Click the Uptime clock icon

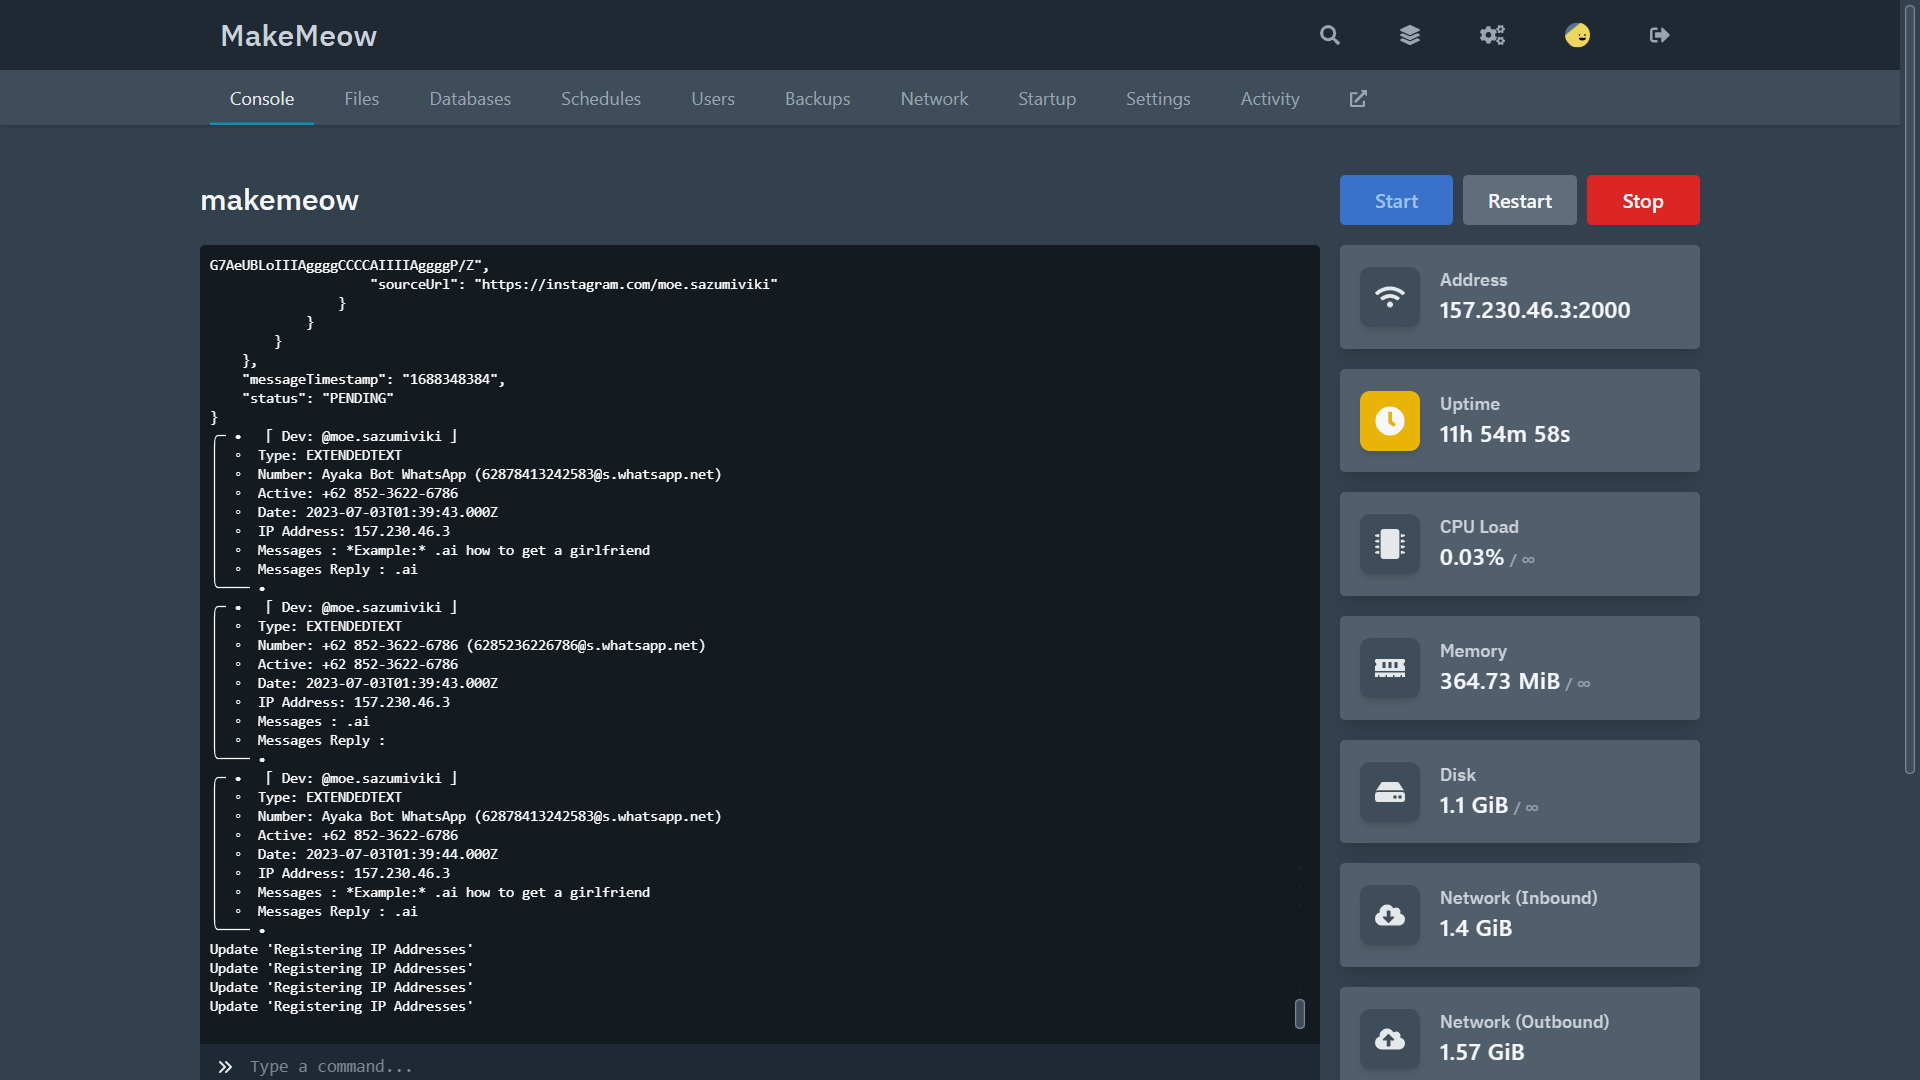click(x=1389, y=421)
